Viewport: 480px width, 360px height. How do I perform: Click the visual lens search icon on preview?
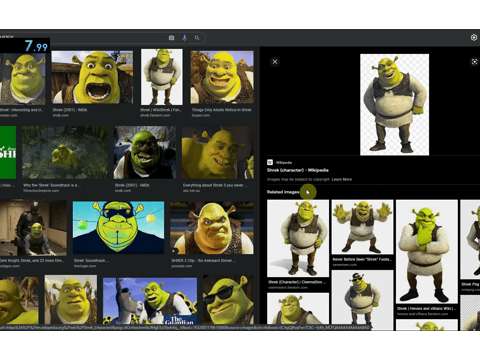coord(474,62)
